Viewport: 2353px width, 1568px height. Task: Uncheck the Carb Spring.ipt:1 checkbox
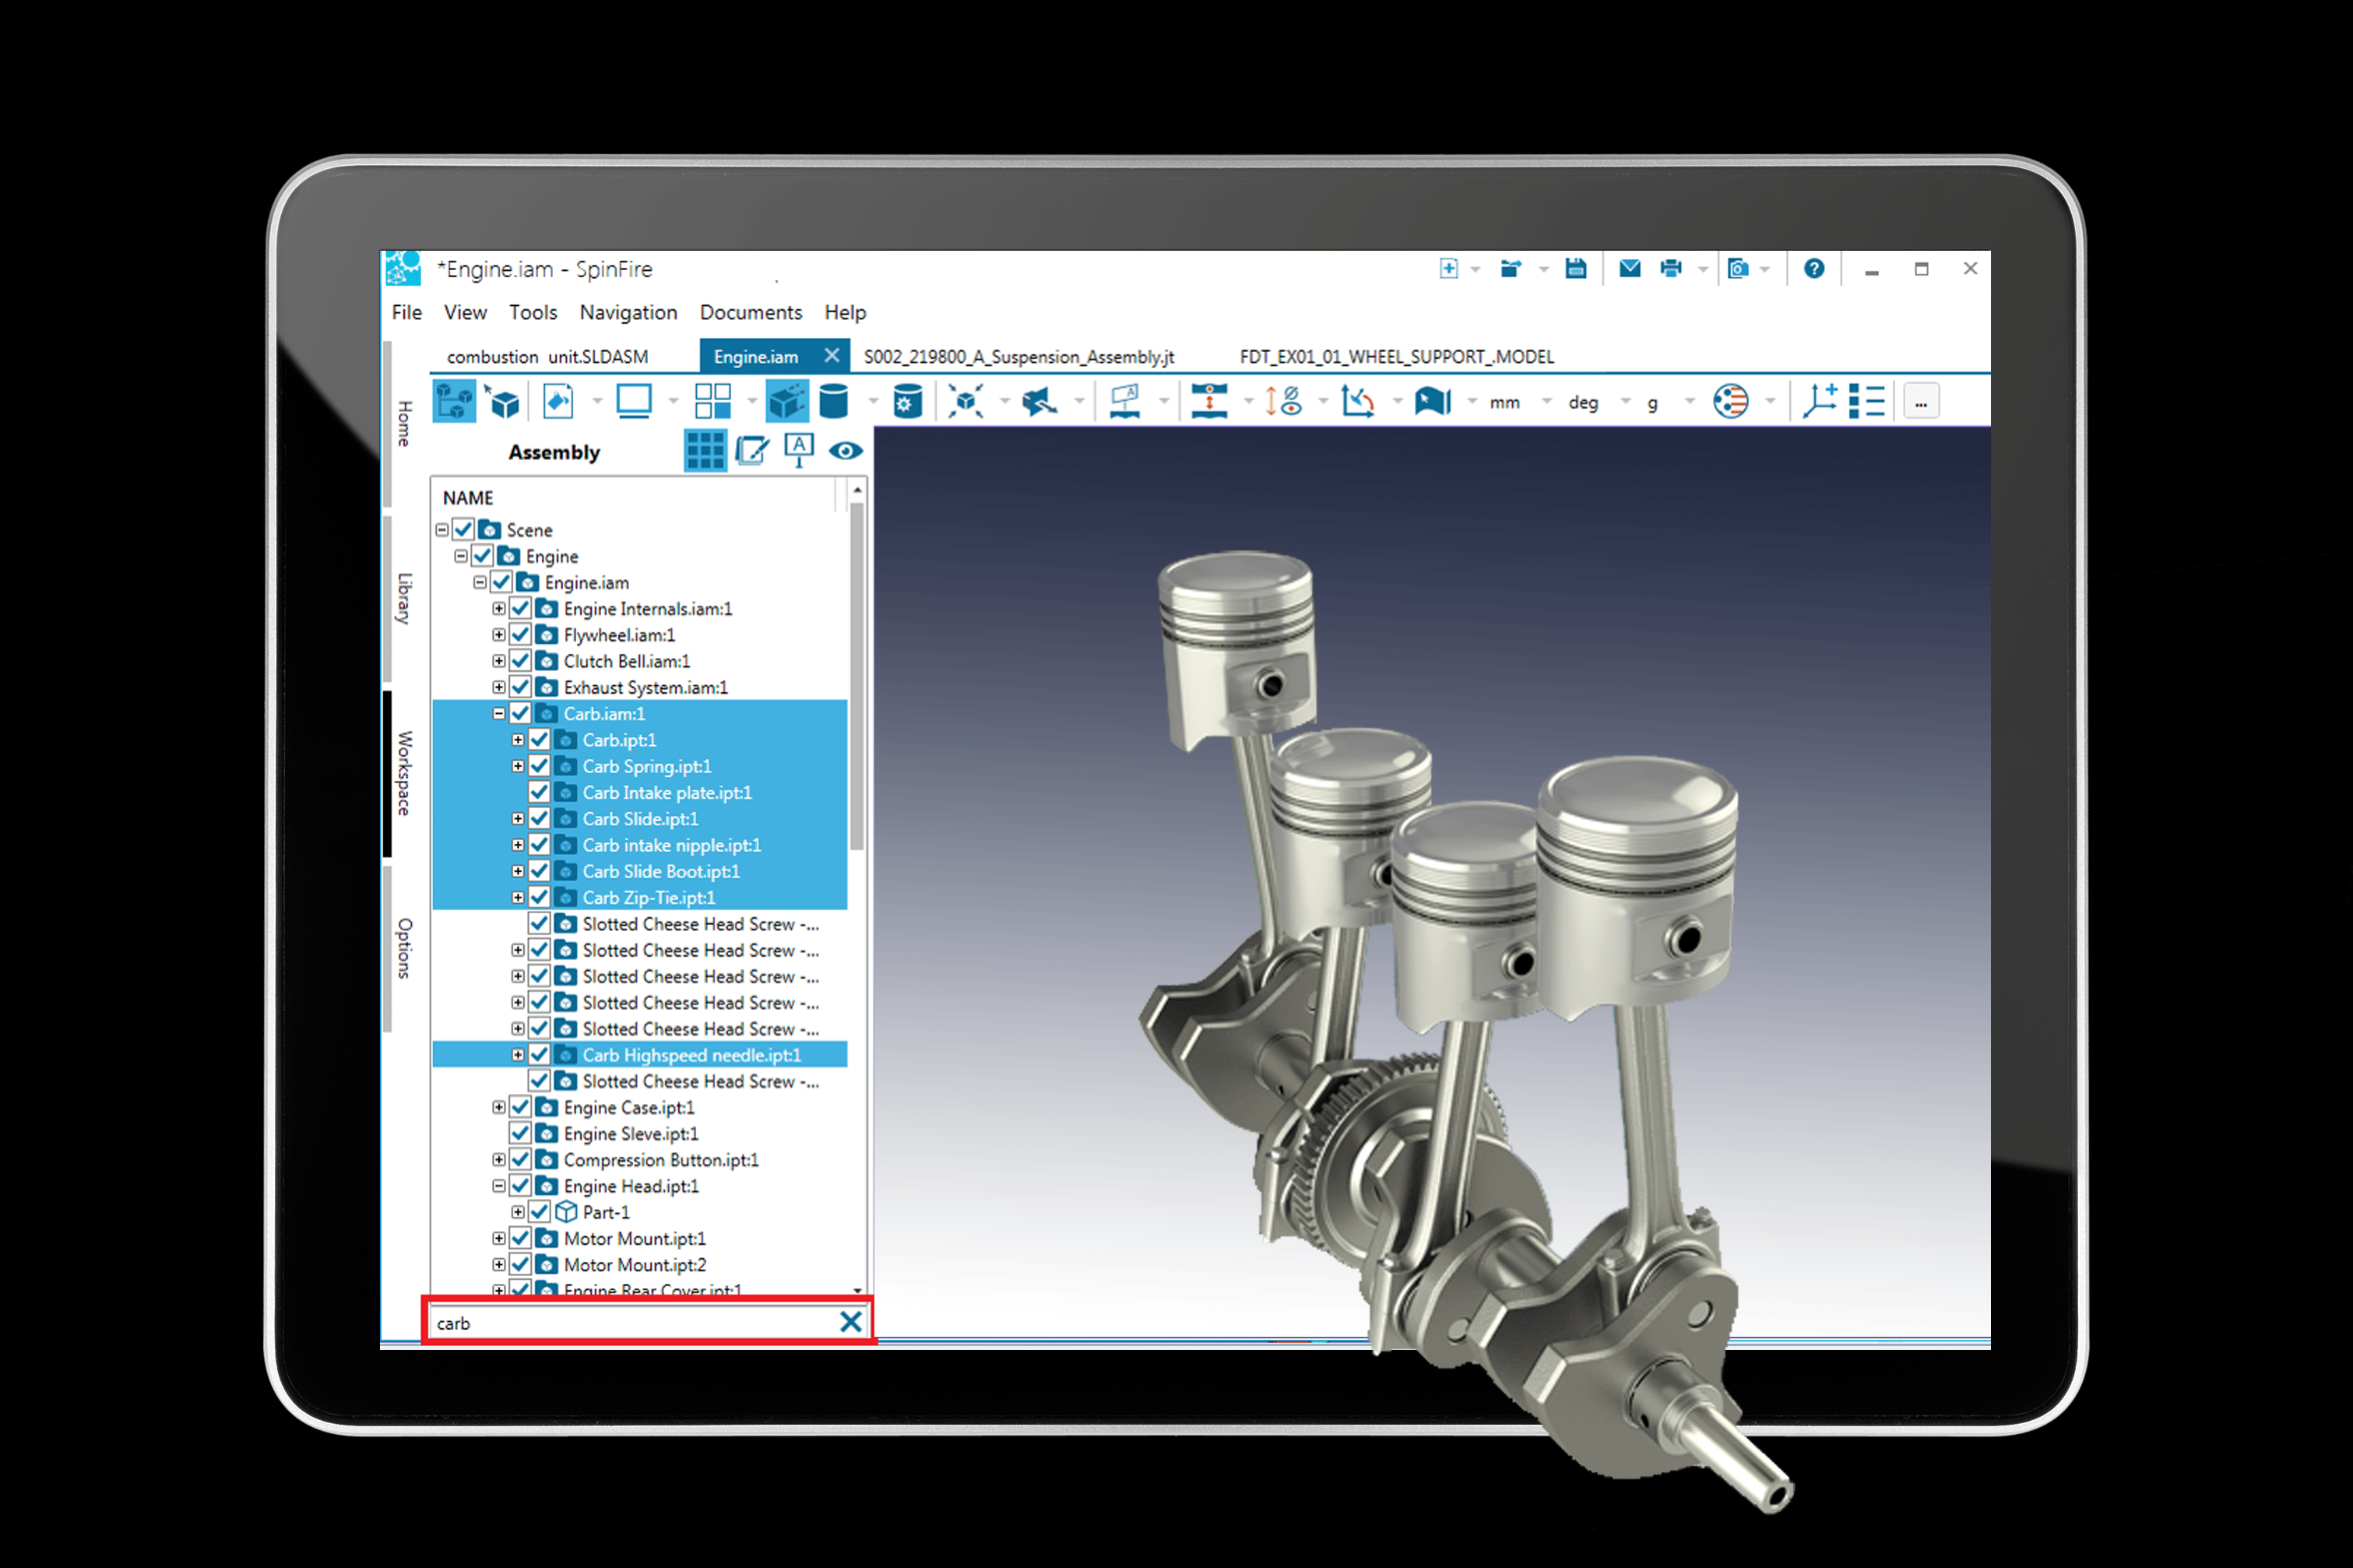539,766
